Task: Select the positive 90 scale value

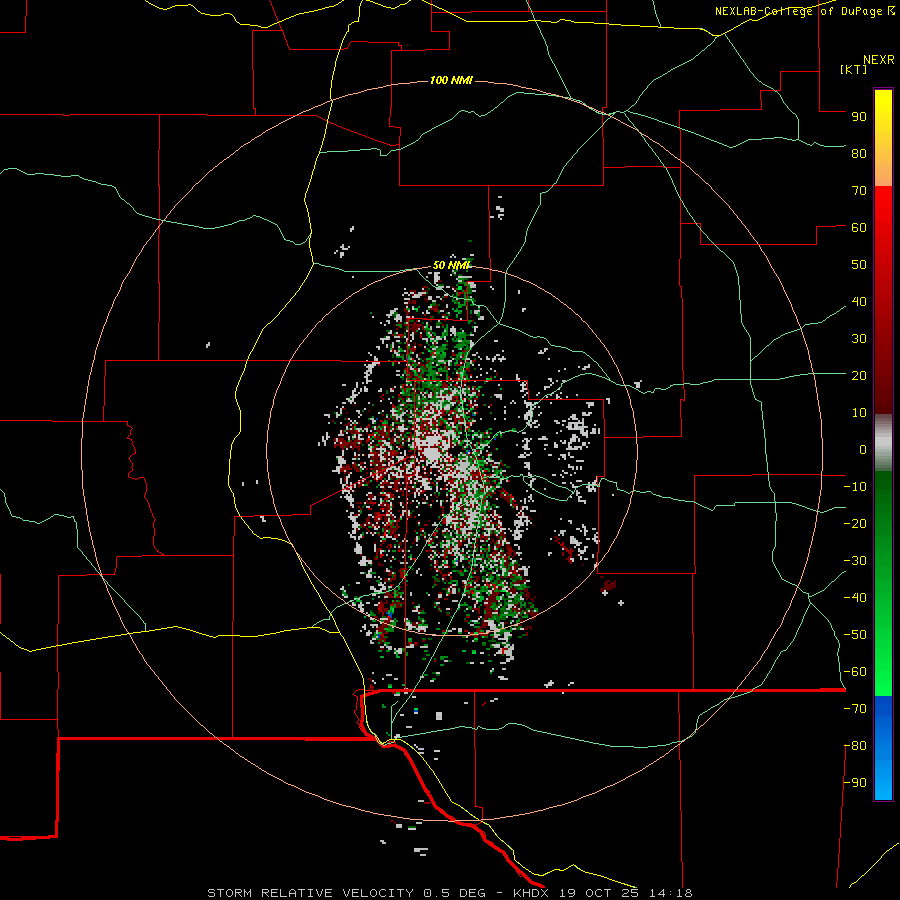Action: 859,117
